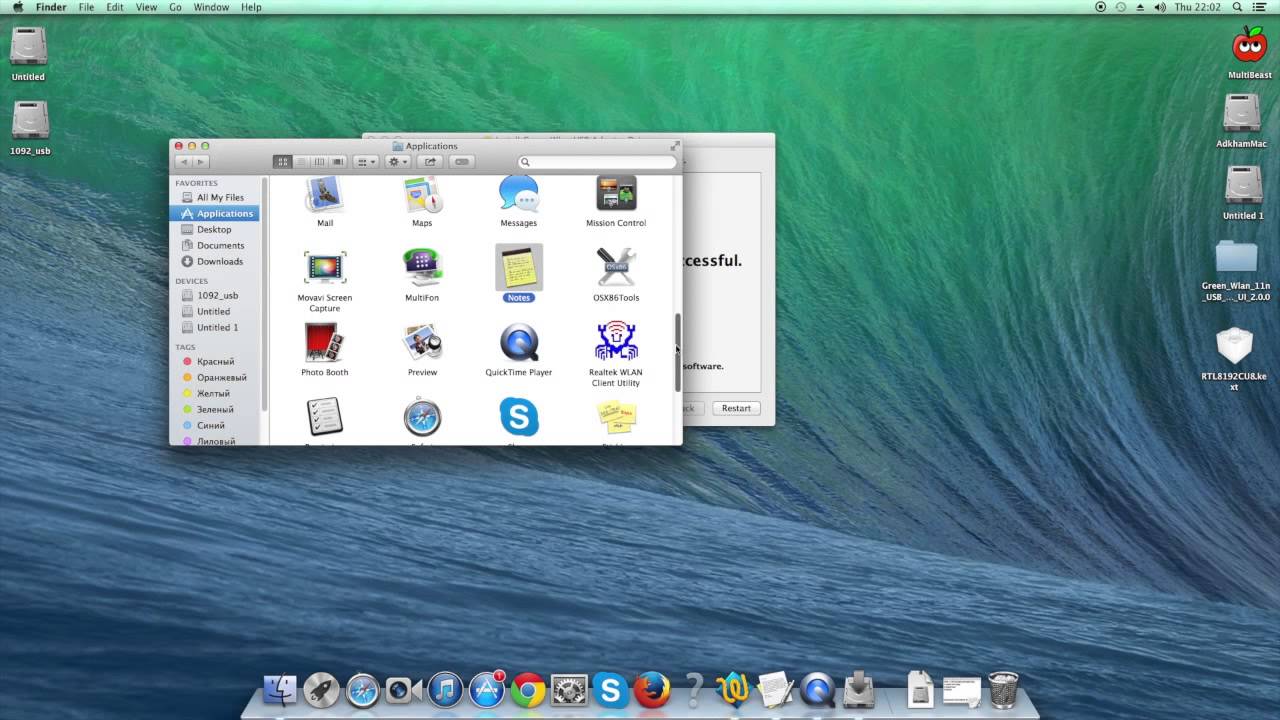Select the Movavi Screen Capture app icon
1280x720 pixels.
[x=324, y=268]
